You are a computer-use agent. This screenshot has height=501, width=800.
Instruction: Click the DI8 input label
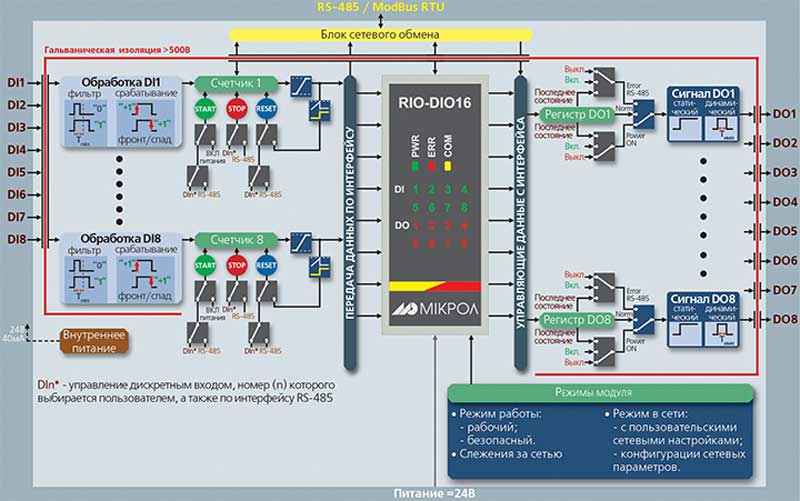click(16, 239)
